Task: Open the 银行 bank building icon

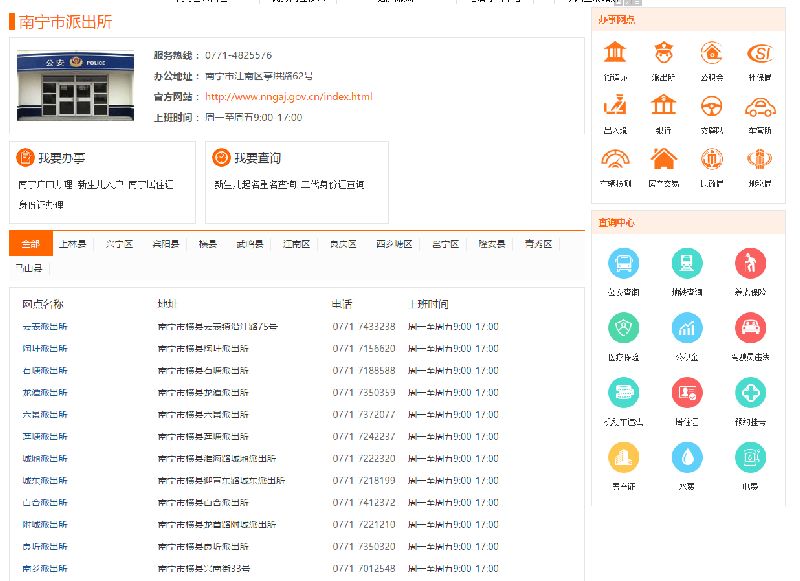Action: click(x=663, y=106)
